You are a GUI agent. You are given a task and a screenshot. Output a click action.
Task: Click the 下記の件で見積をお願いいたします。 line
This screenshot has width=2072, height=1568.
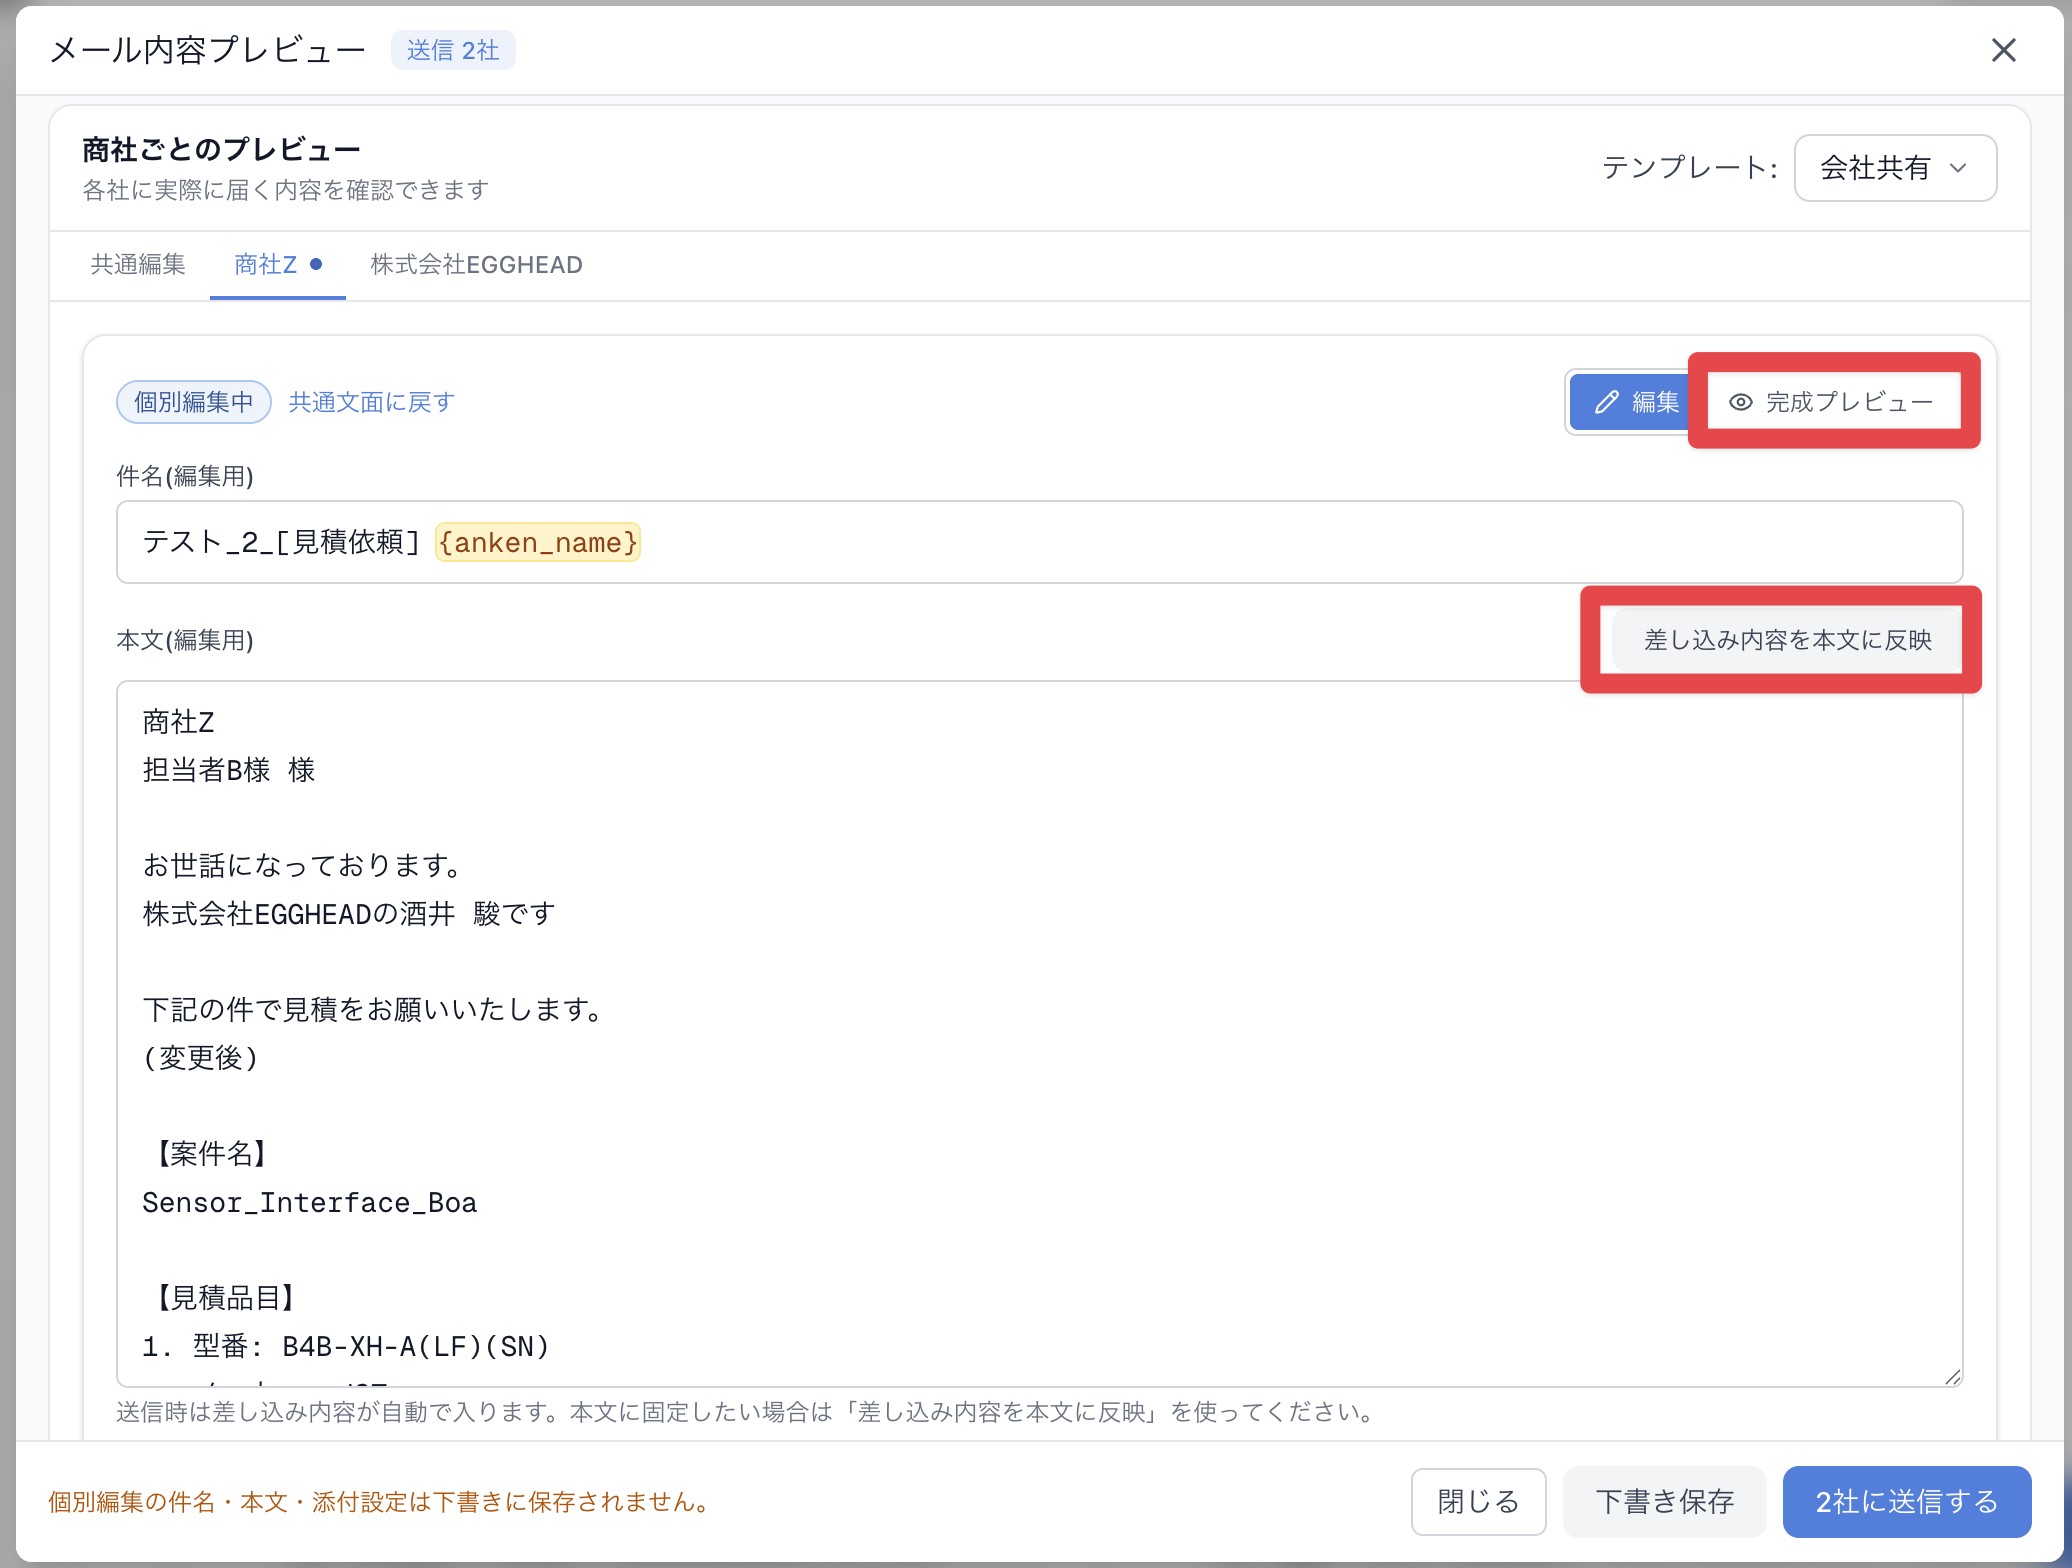(x=373, y=1010)
